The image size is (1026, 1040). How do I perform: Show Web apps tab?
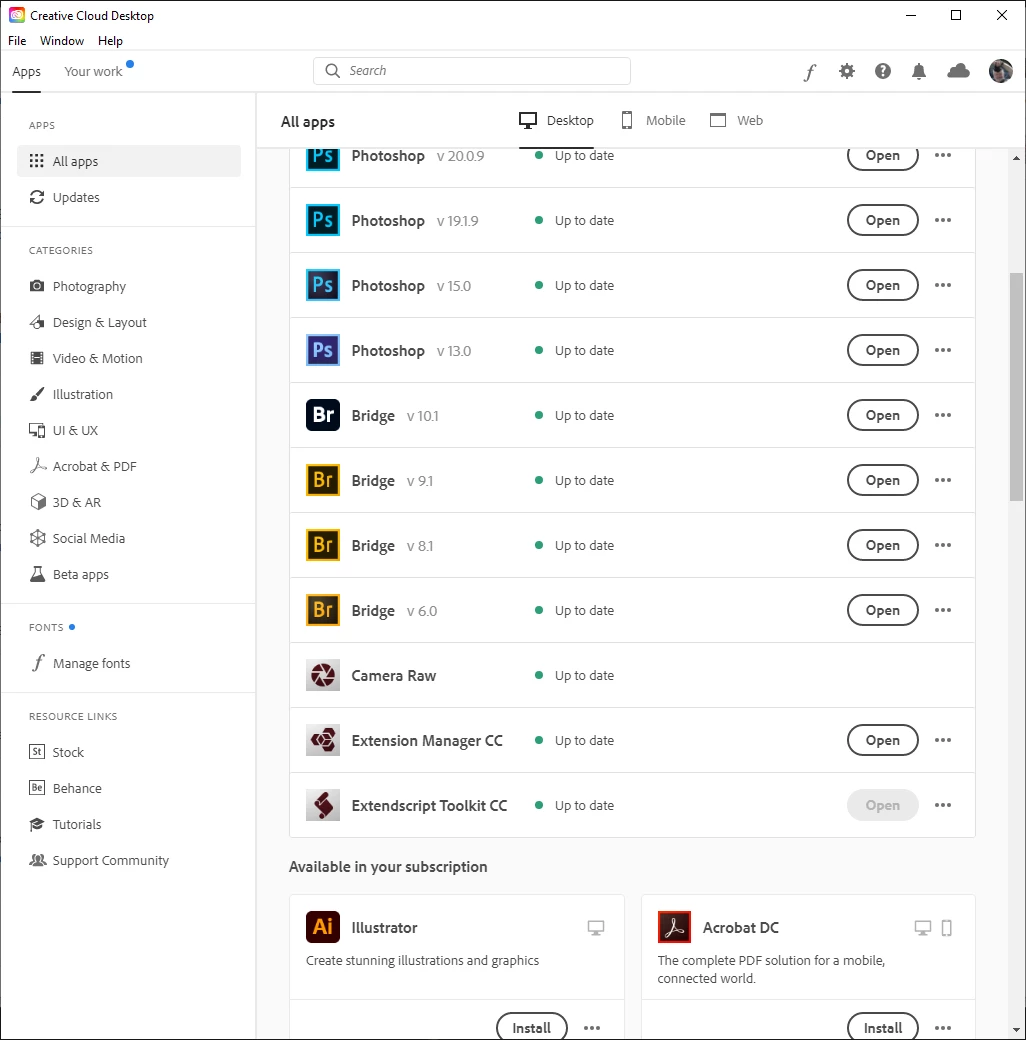point(736,121)
